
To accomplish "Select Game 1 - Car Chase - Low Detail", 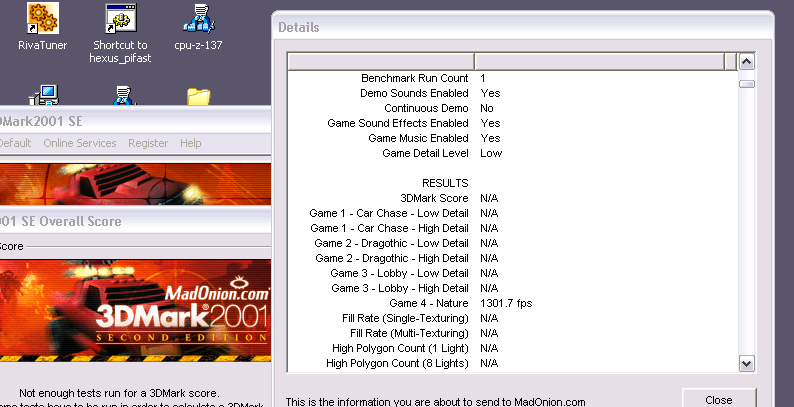I will point(512,213).
